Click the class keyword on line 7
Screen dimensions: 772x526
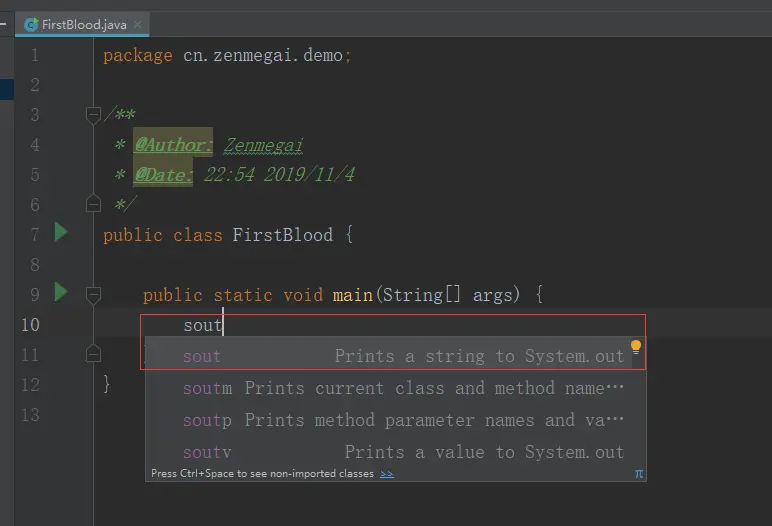(x=197, y=235)
